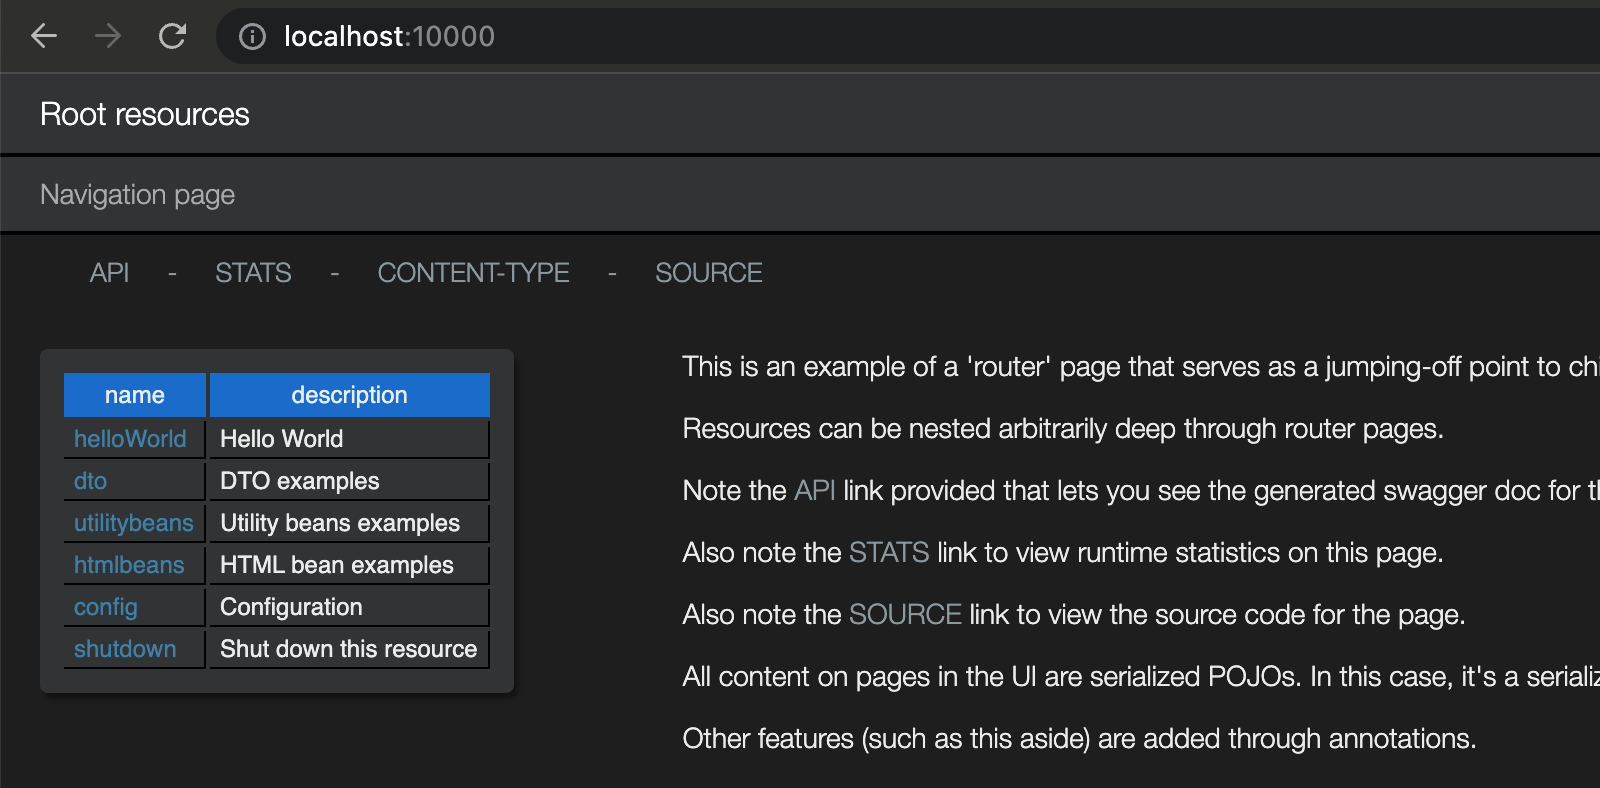This screenshot has width=1600, height=788.
Task: Click the inline API link in aside text
Action: 814,491
